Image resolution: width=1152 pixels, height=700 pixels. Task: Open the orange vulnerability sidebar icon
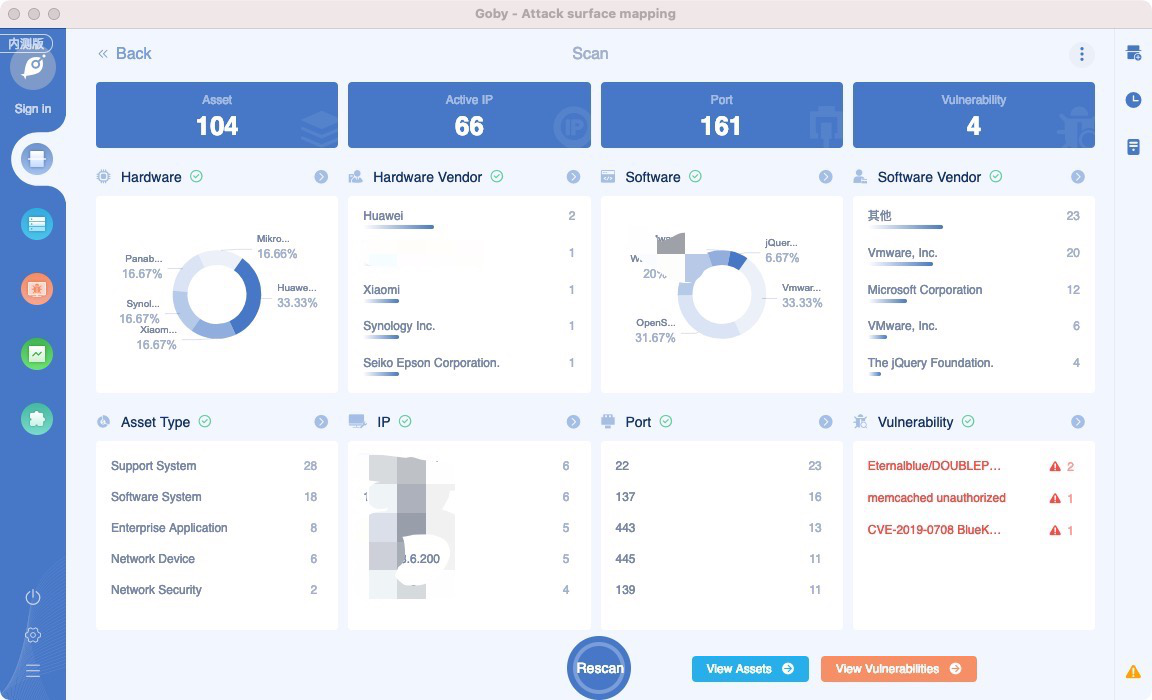(x=37, y=289)
